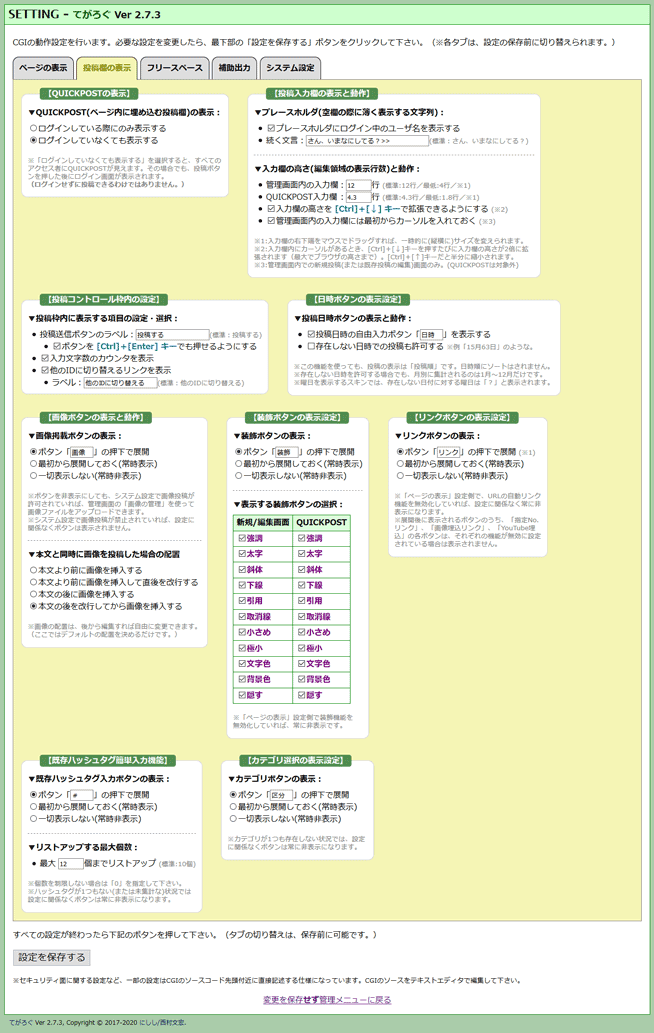
Task: Select ログインしていなくても表示する radio
Action: point(34,140)
